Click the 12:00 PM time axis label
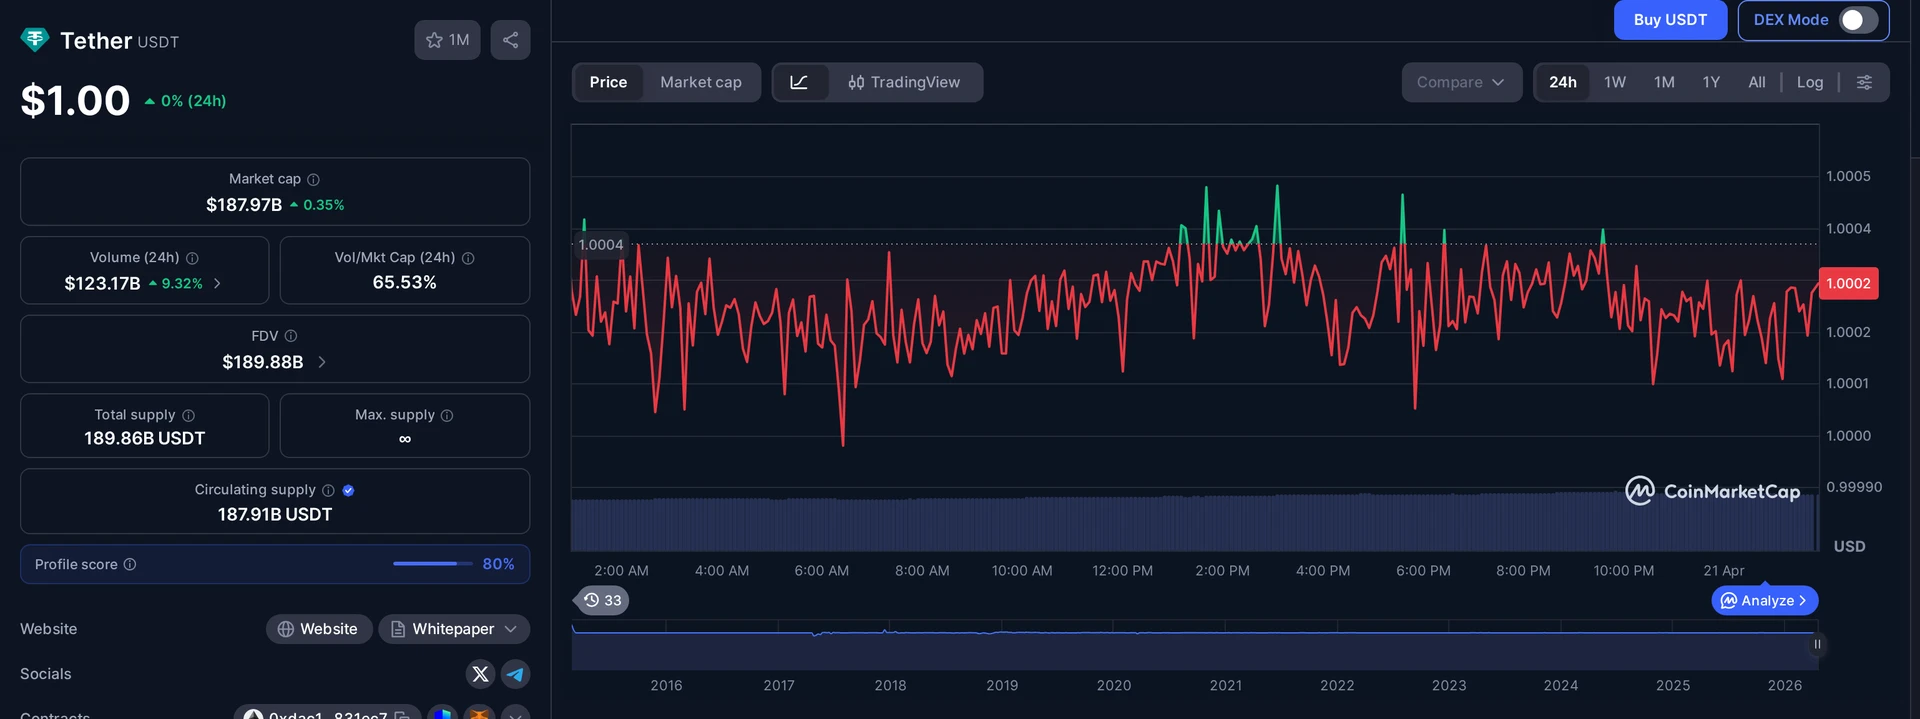The image size is (1920, 719). 1122,570
